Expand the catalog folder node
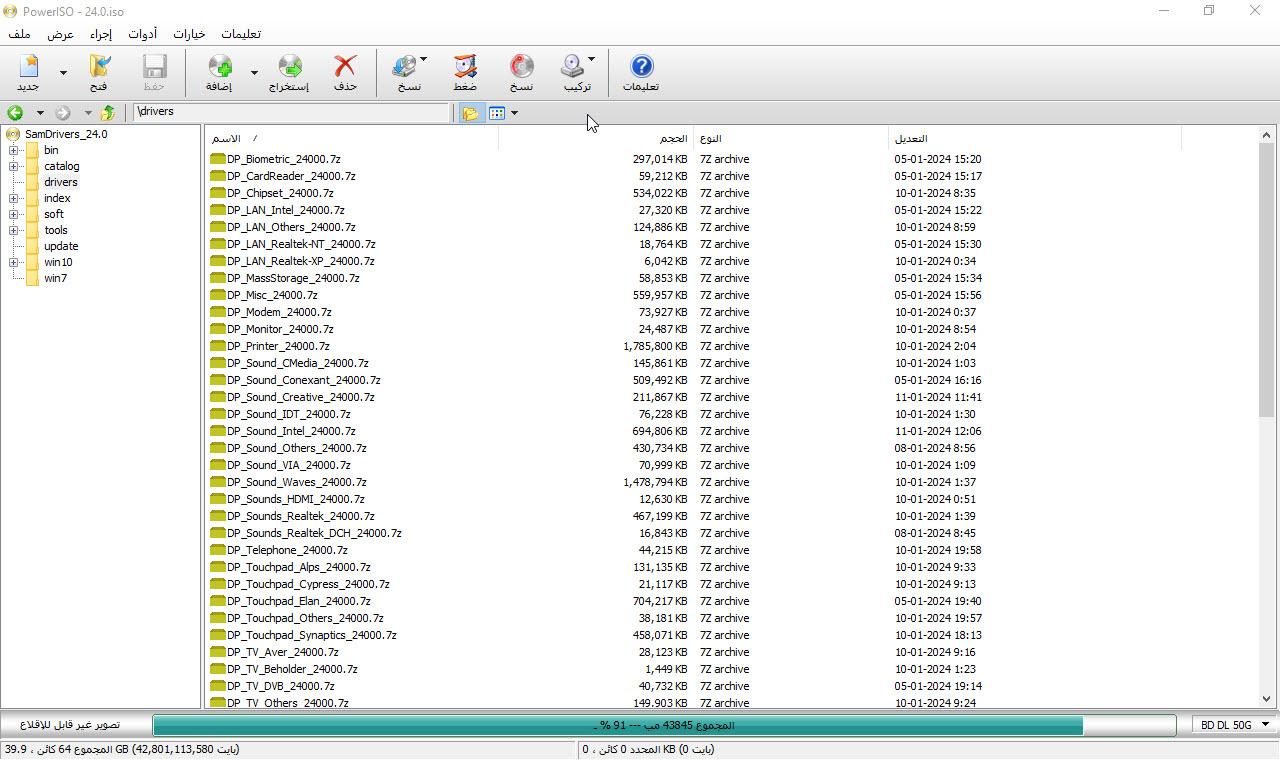The width and height of the screenshot is (1280, 760). 14,166
